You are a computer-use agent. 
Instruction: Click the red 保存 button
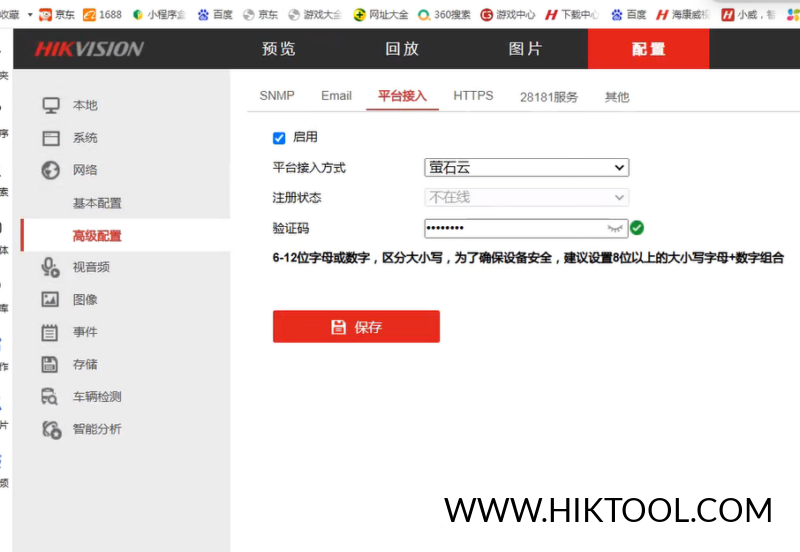(x=356, y=327)
